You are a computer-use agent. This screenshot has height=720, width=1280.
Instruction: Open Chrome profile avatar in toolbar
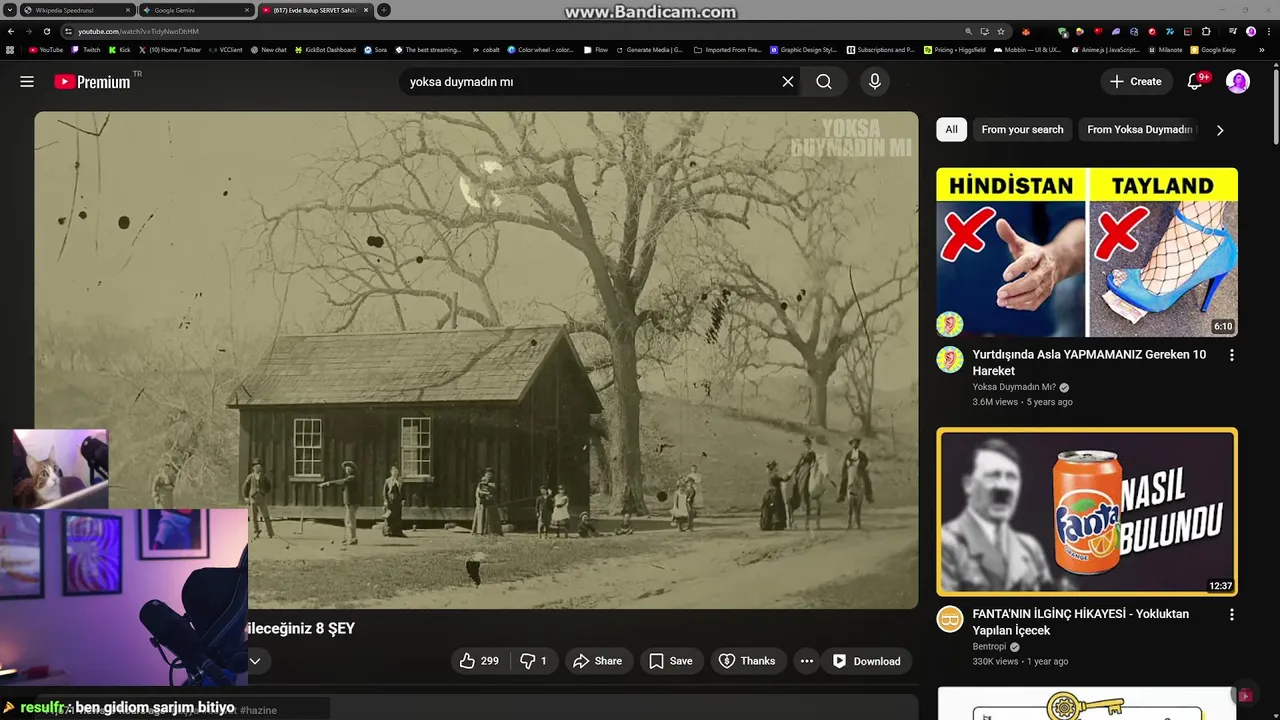point(1250,31)
